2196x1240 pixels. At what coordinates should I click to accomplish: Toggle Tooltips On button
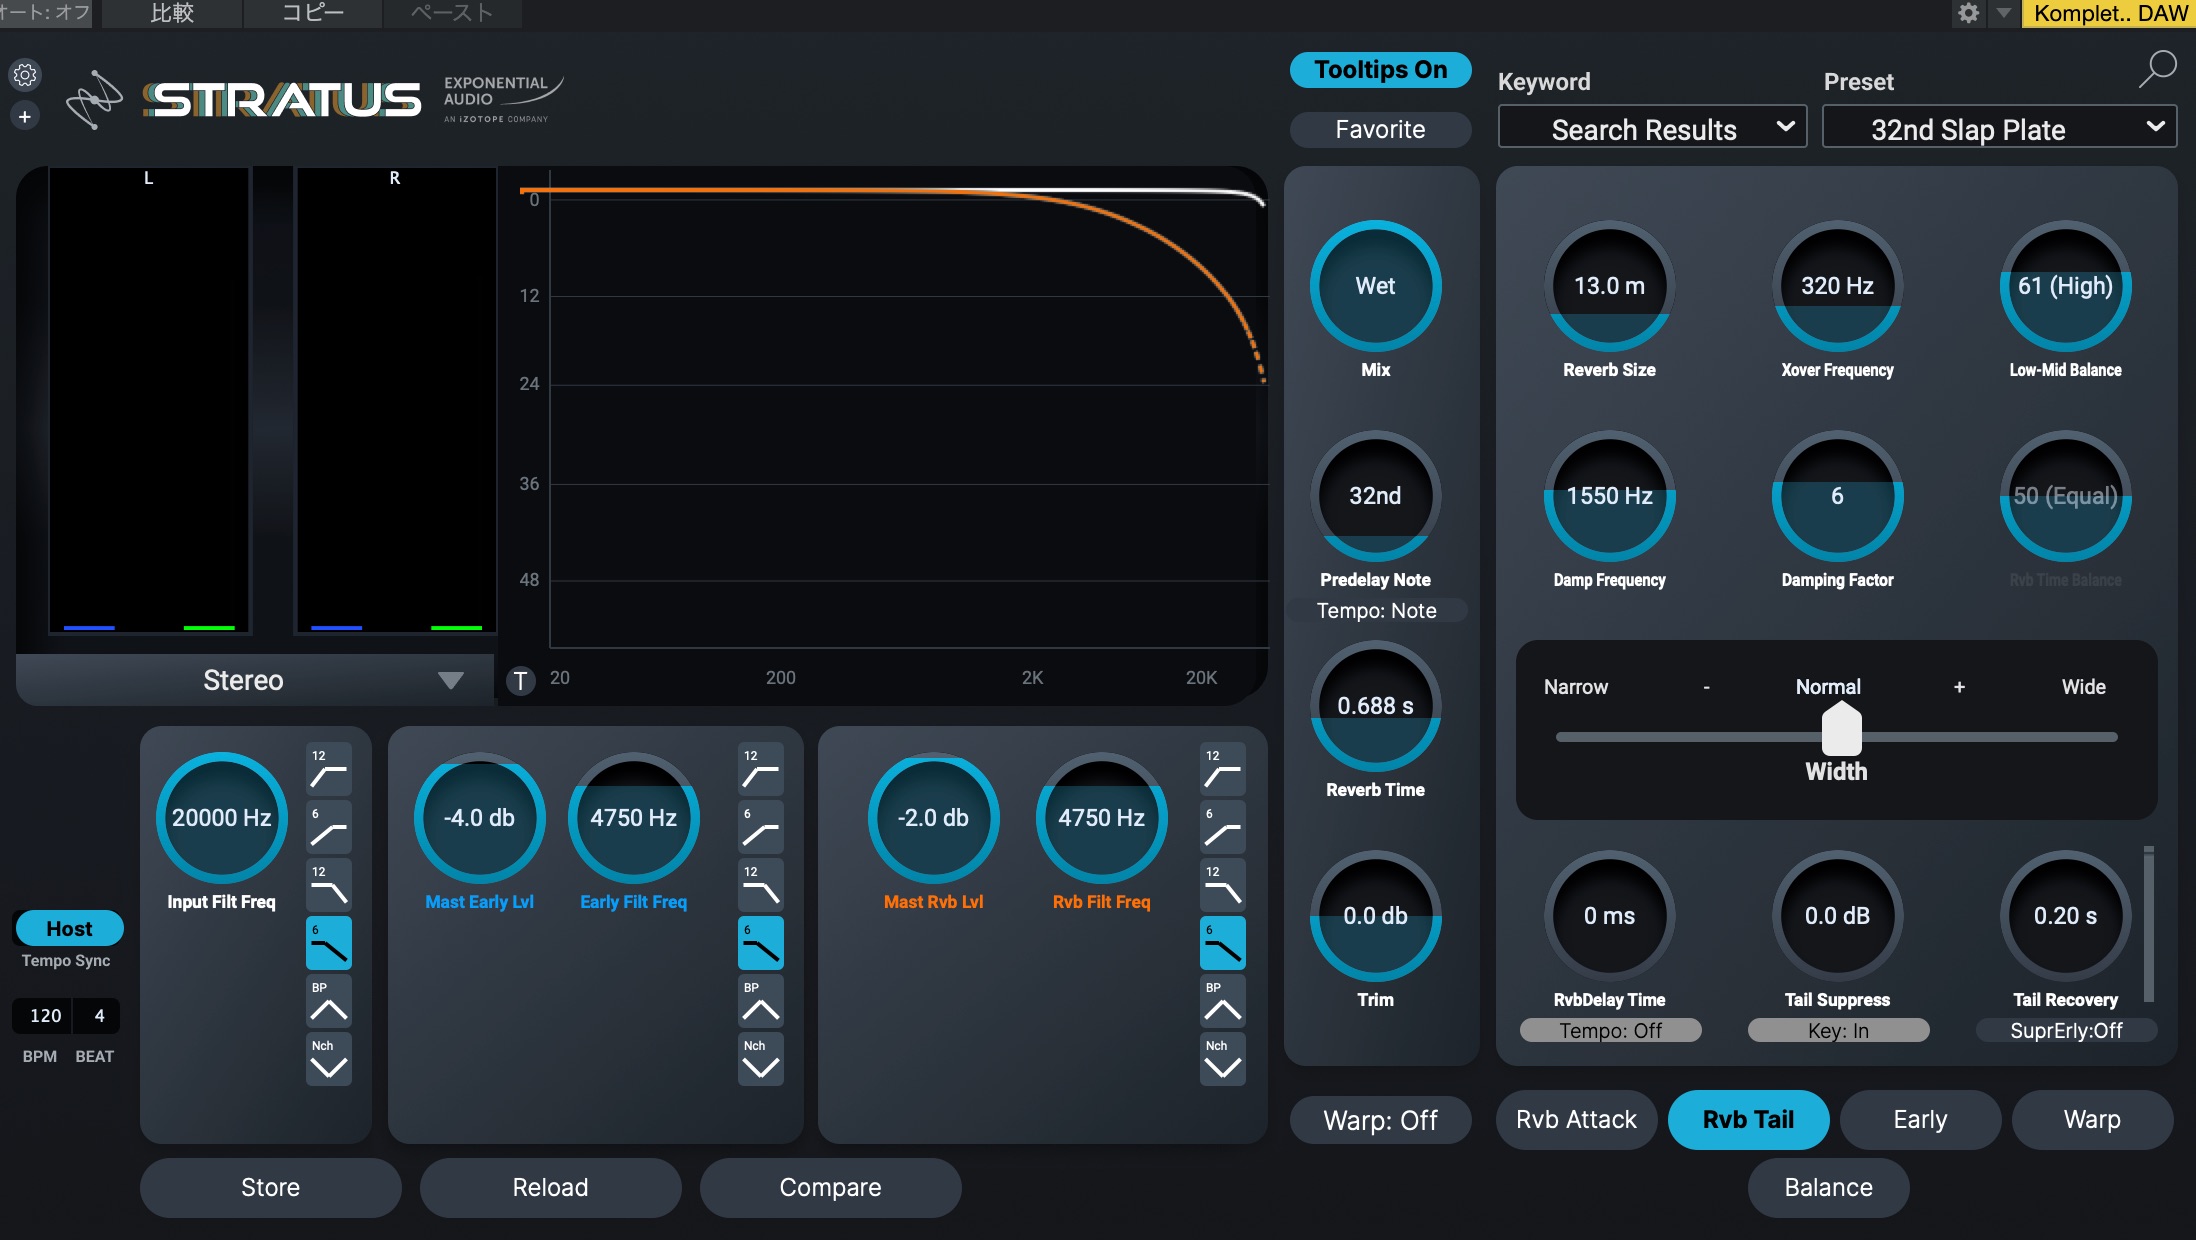coord(1380,70)
